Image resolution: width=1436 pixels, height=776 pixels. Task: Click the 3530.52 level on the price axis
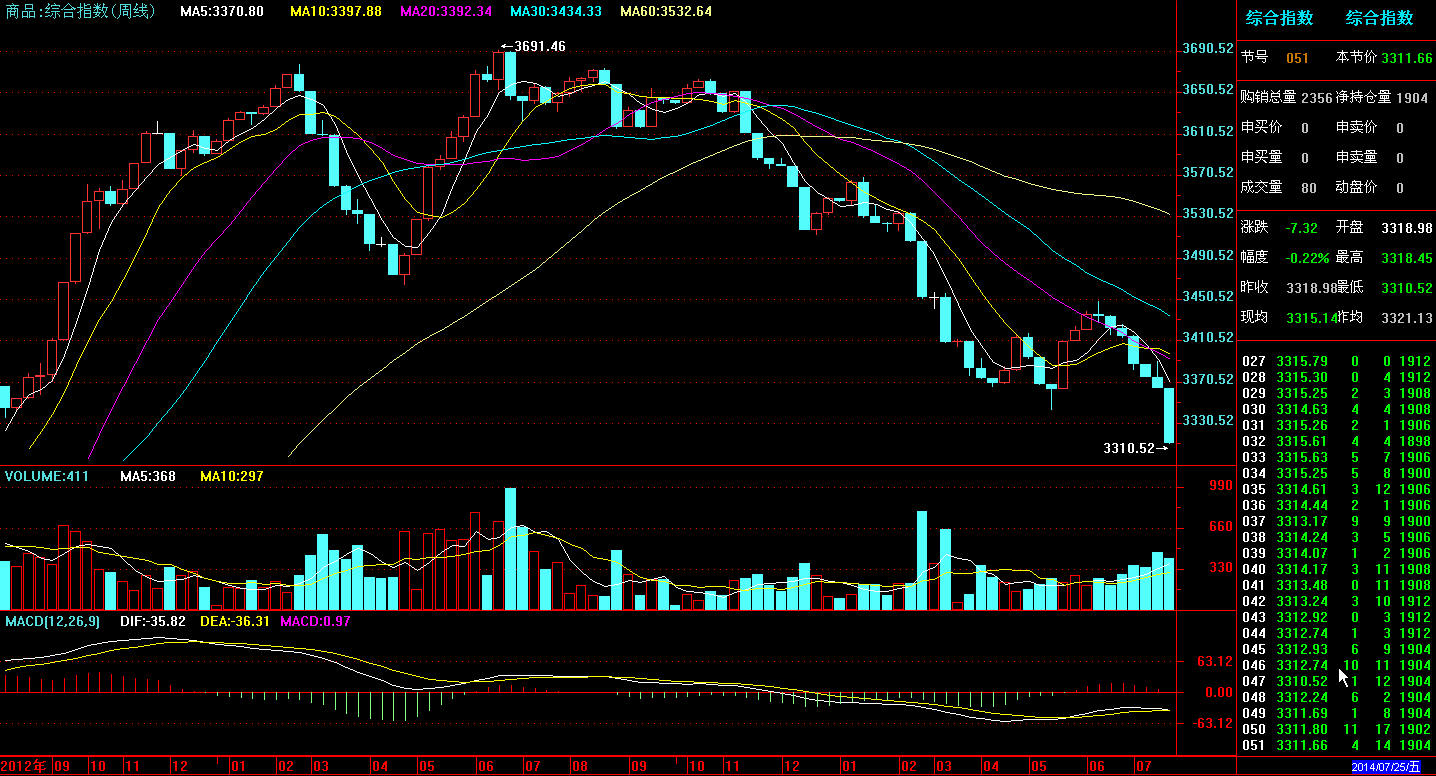point(1207,214)
